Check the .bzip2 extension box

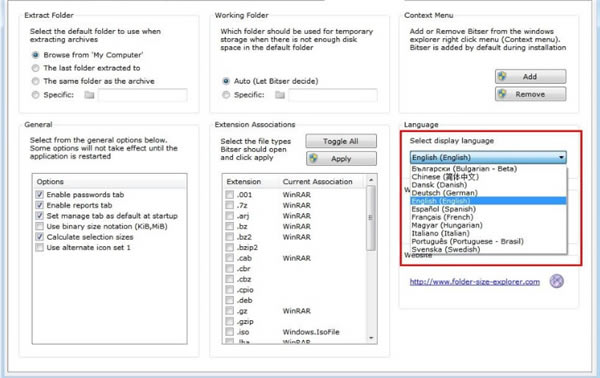[x=230, y=248]
